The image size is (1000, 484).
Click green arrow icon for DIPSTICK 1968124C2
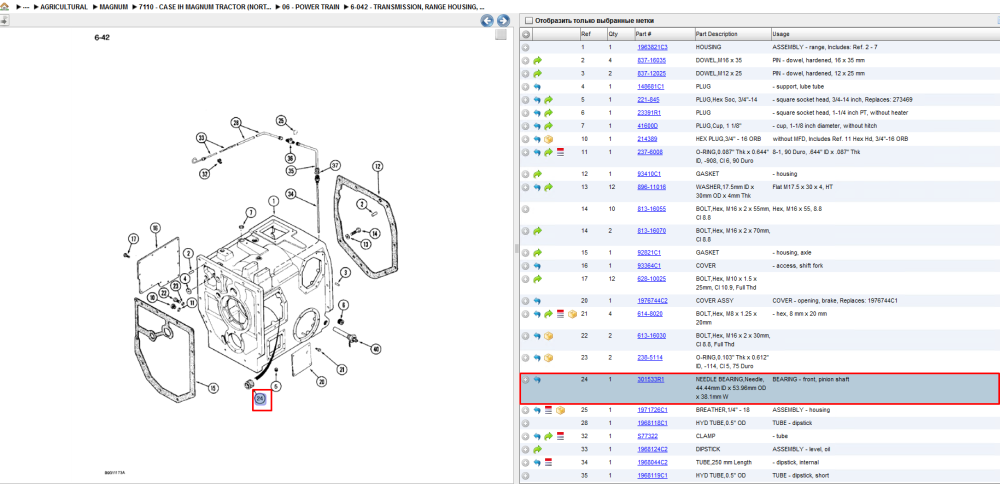coord(538,450)
